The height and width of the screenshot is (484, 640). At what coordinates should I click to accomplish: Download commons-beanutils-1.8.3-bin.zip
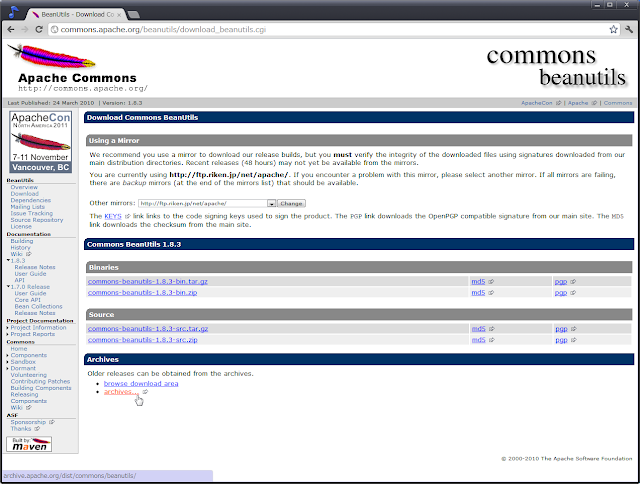pos(142,293)
